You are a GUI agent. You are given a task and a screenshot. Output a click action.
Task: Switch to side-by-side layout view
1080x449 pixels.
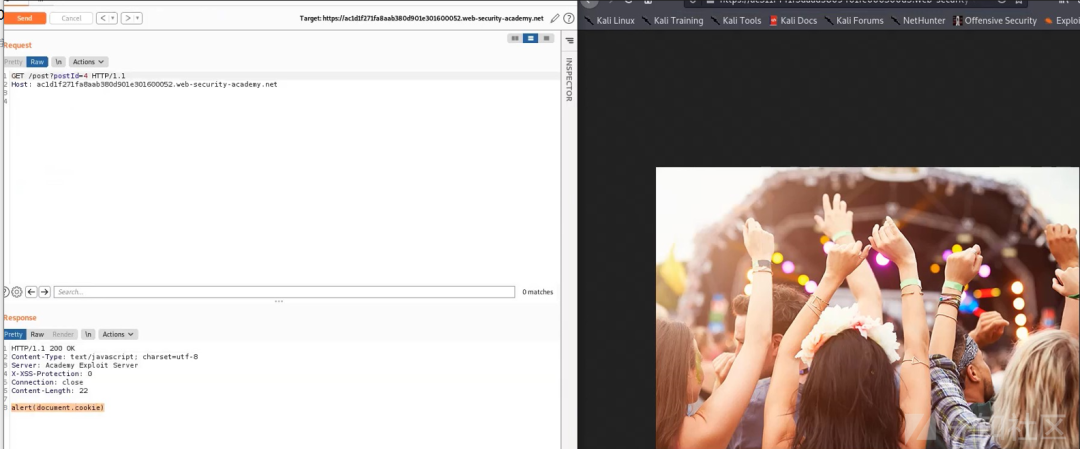(515, 39)
